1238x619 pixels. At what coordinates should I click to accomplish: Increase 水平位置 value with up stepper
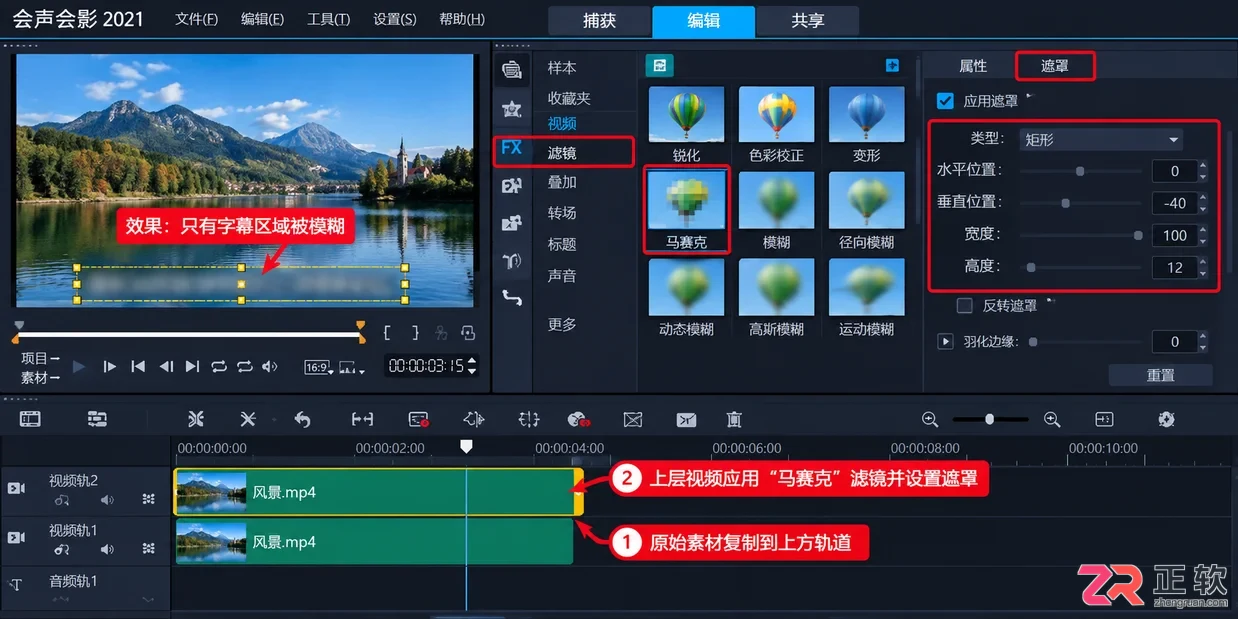[x=1203, y=166]
